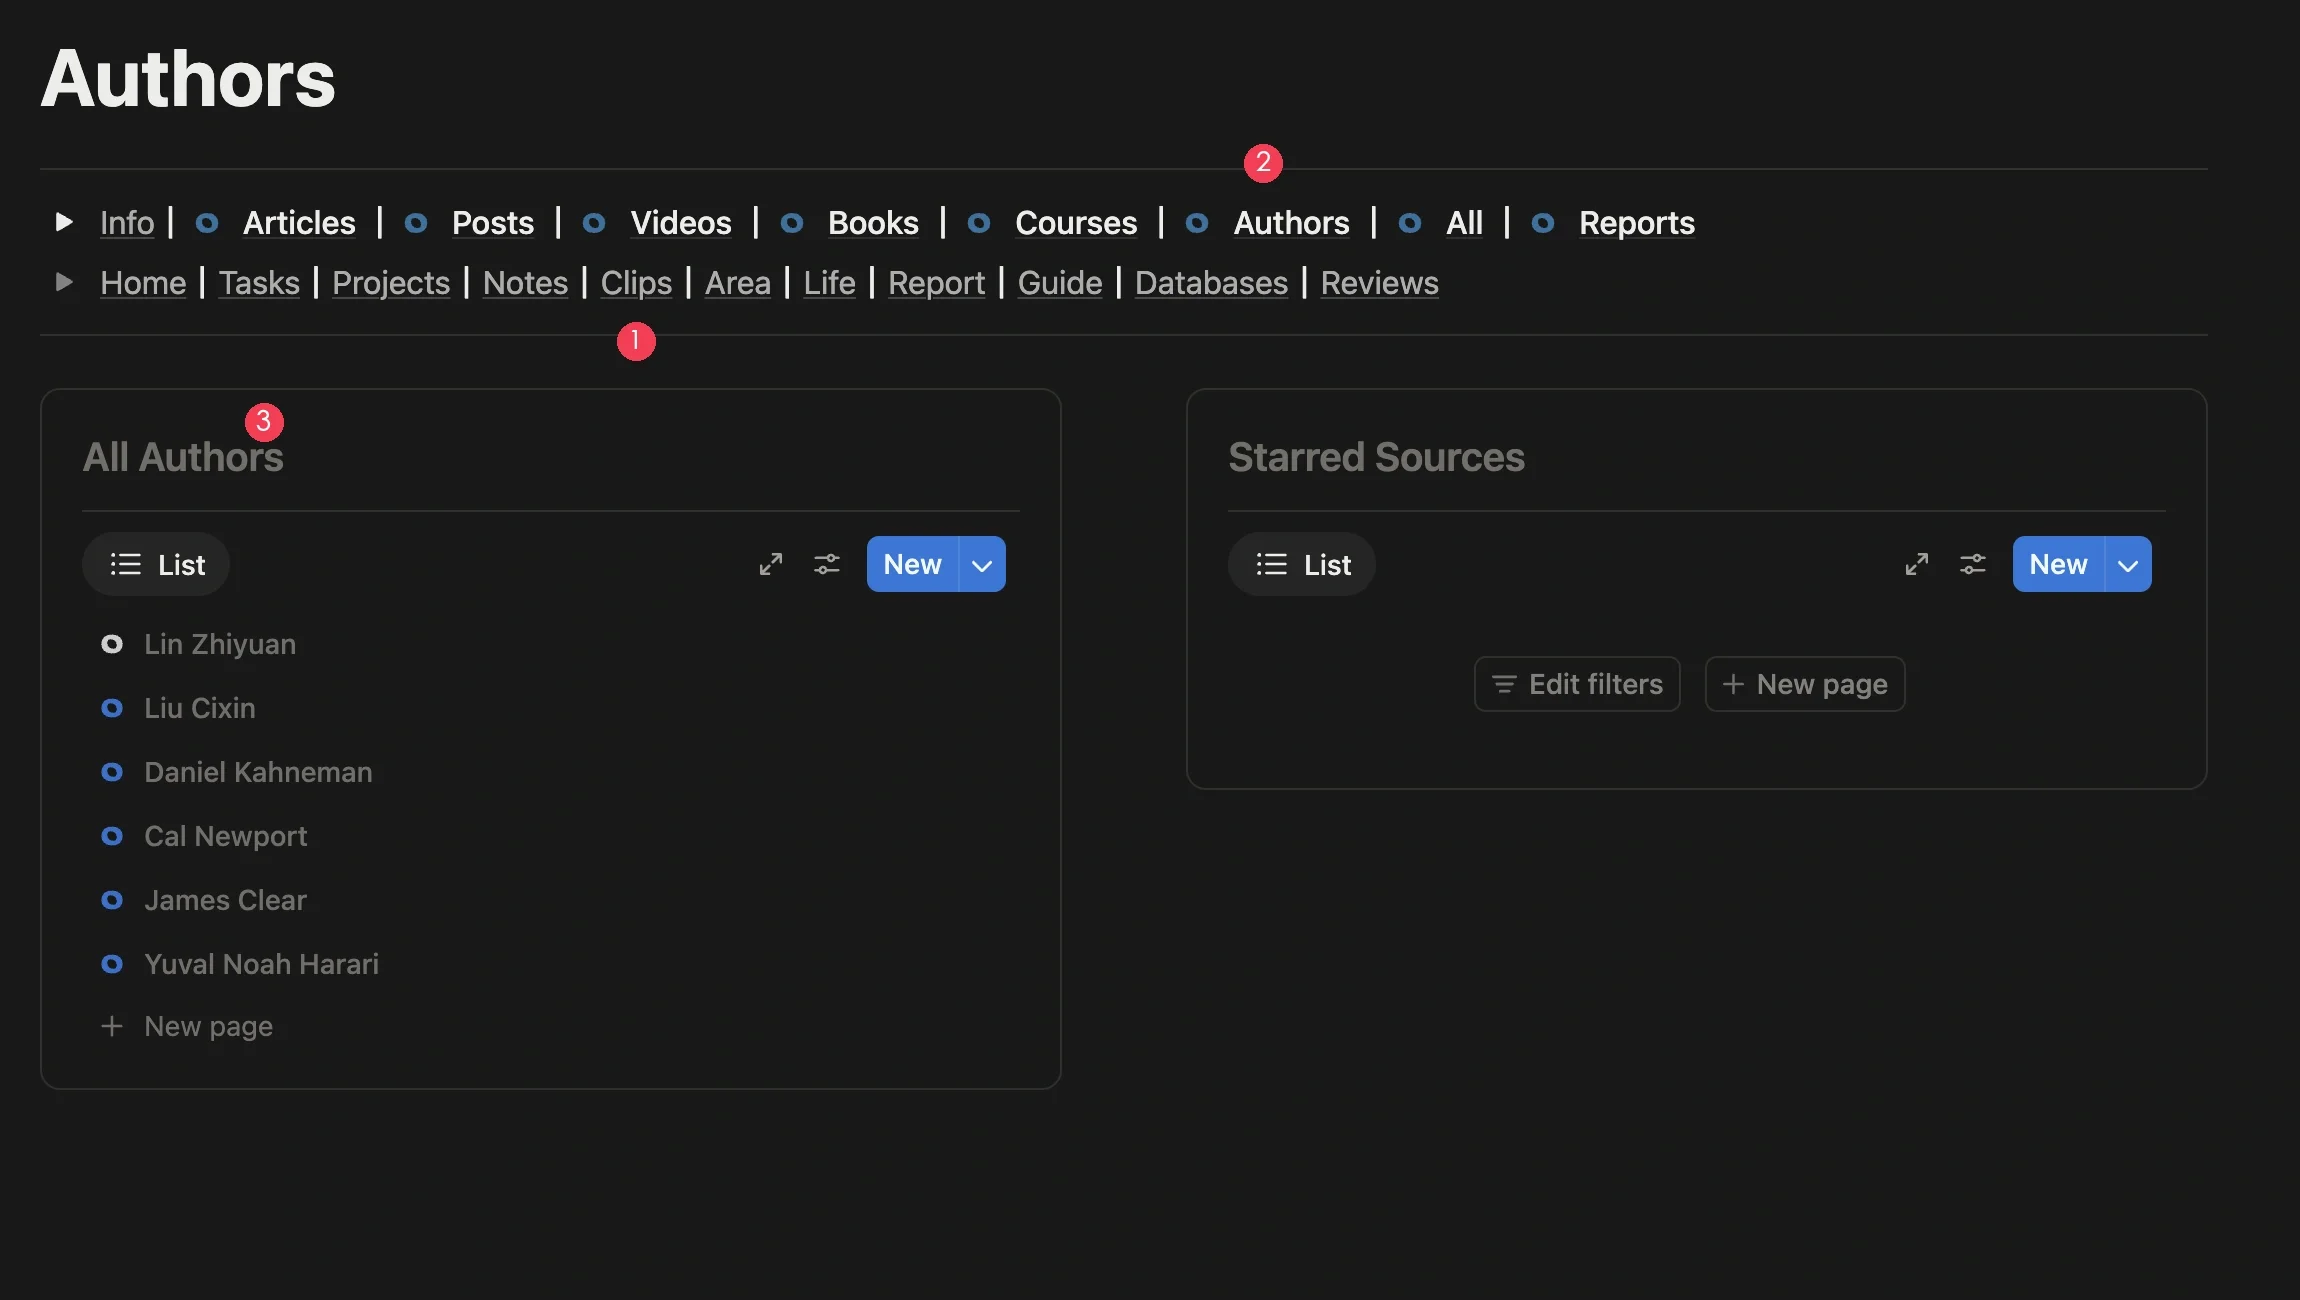Open the Report link
2300x1300 pixels.
coord(936,283)
